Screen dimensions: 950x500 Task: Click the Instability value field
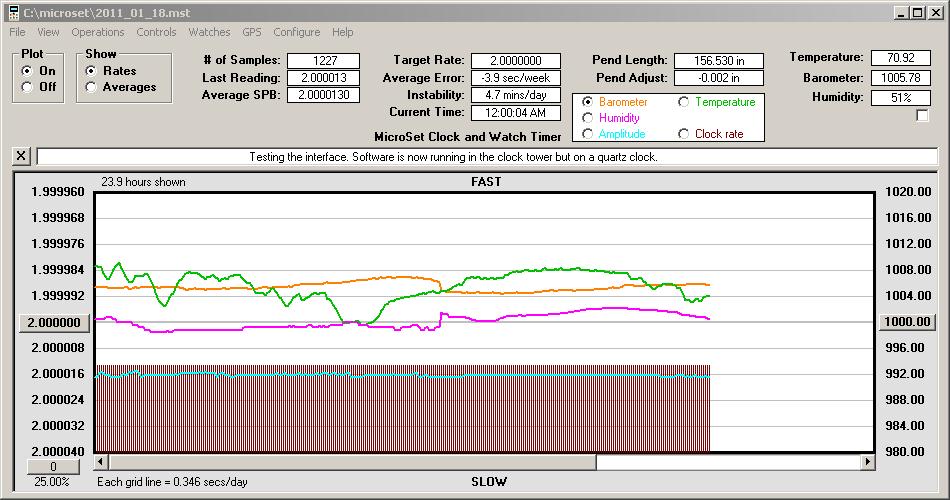click(x=516, y=95)
